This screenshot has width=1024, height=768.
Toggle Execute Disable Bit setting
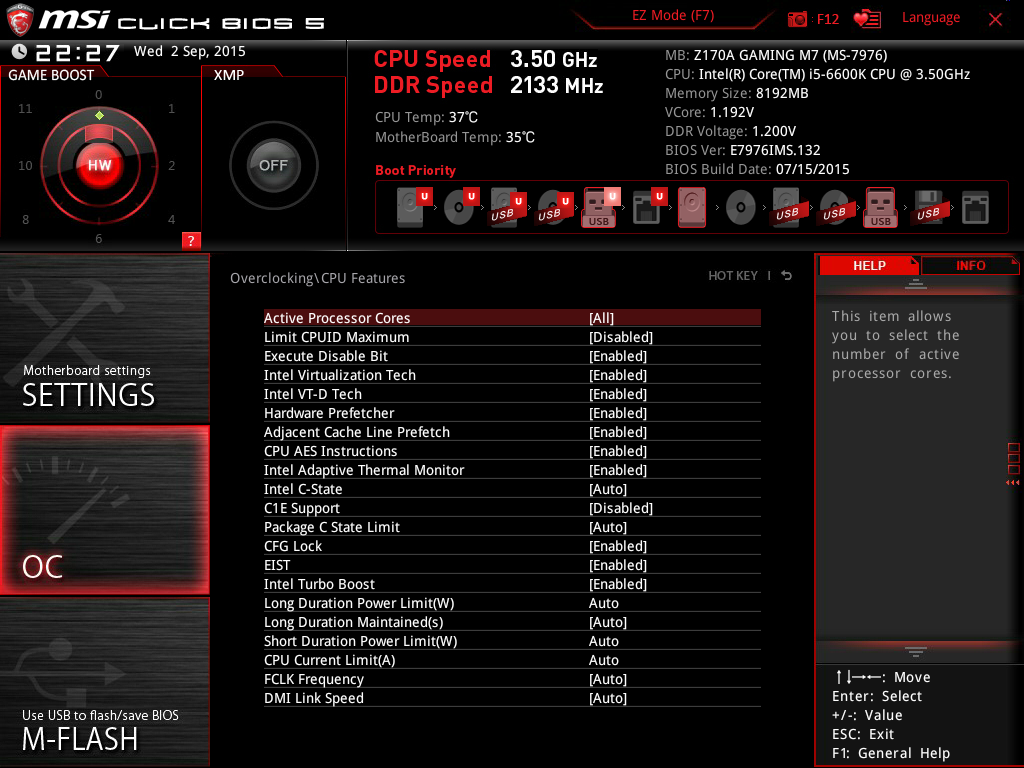[x=512, y=356]
